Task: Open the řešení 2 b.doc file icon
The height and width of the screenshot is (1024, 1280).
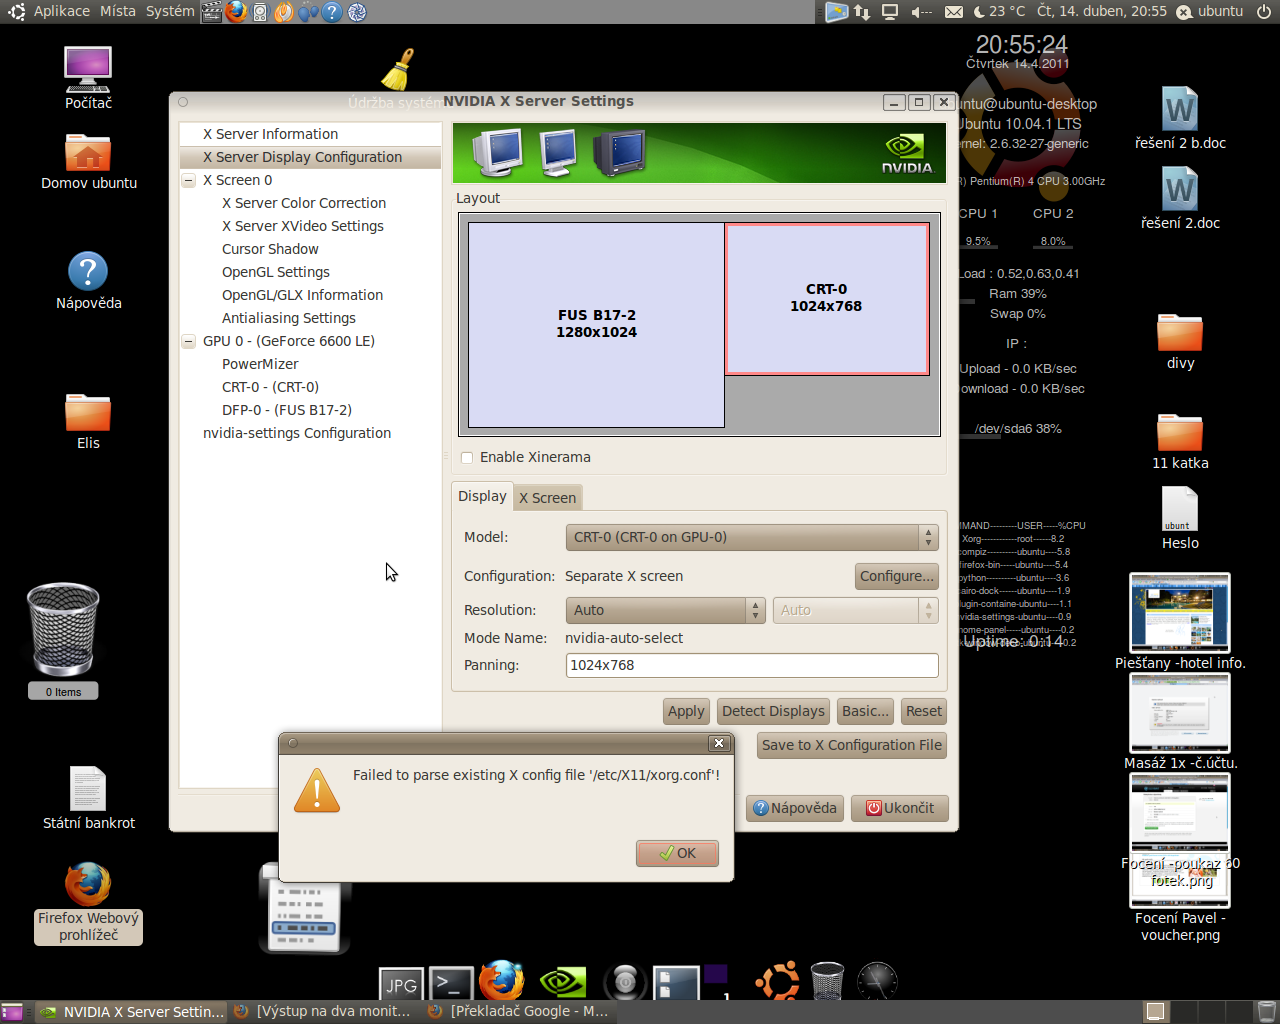Action: [x=1180, y=117]
